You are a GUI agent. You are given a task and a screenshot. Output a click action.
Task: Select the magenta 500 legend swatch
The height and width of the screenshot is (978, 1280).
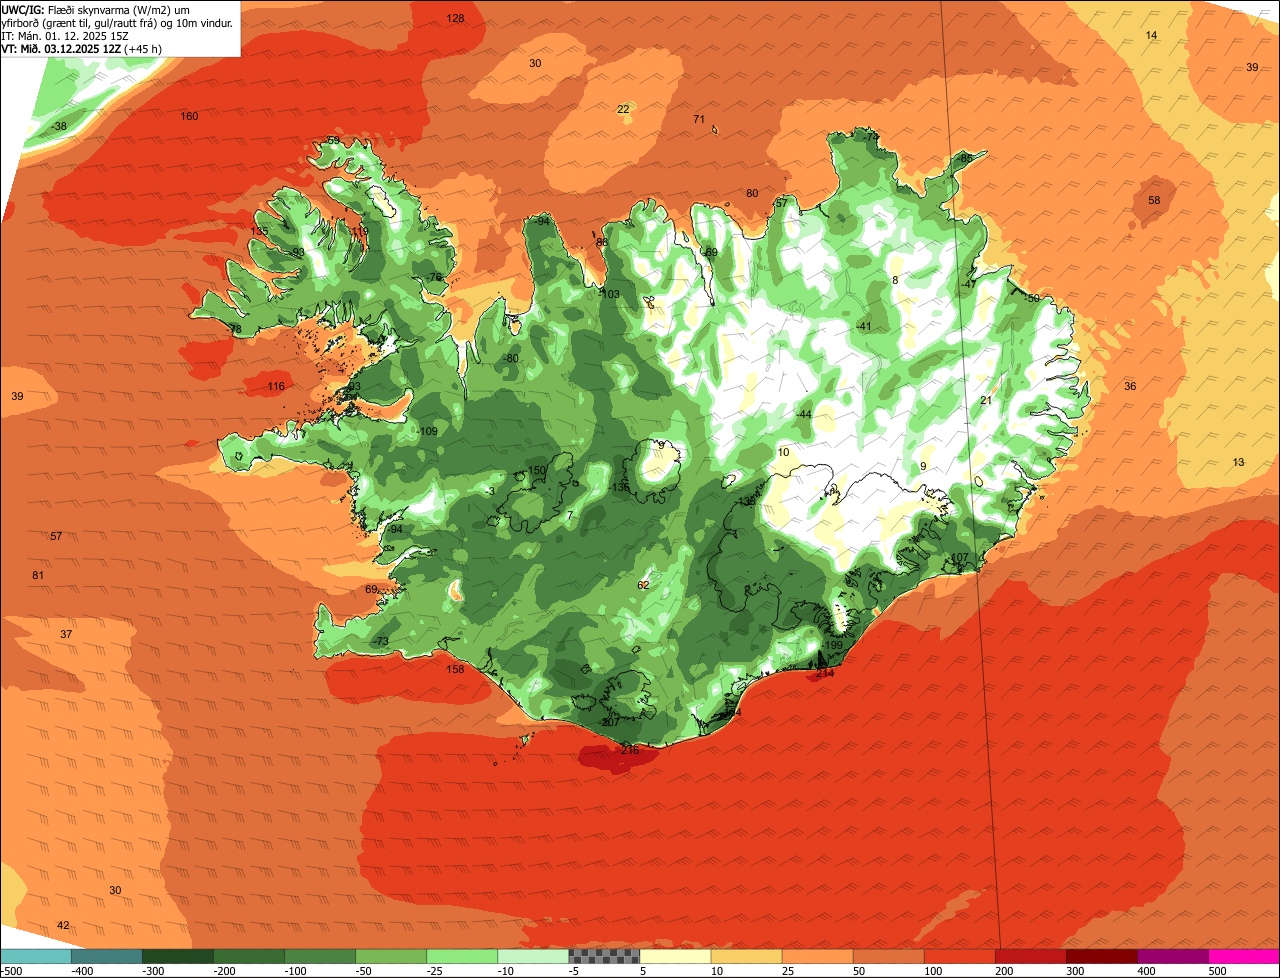pos(1244,957)
